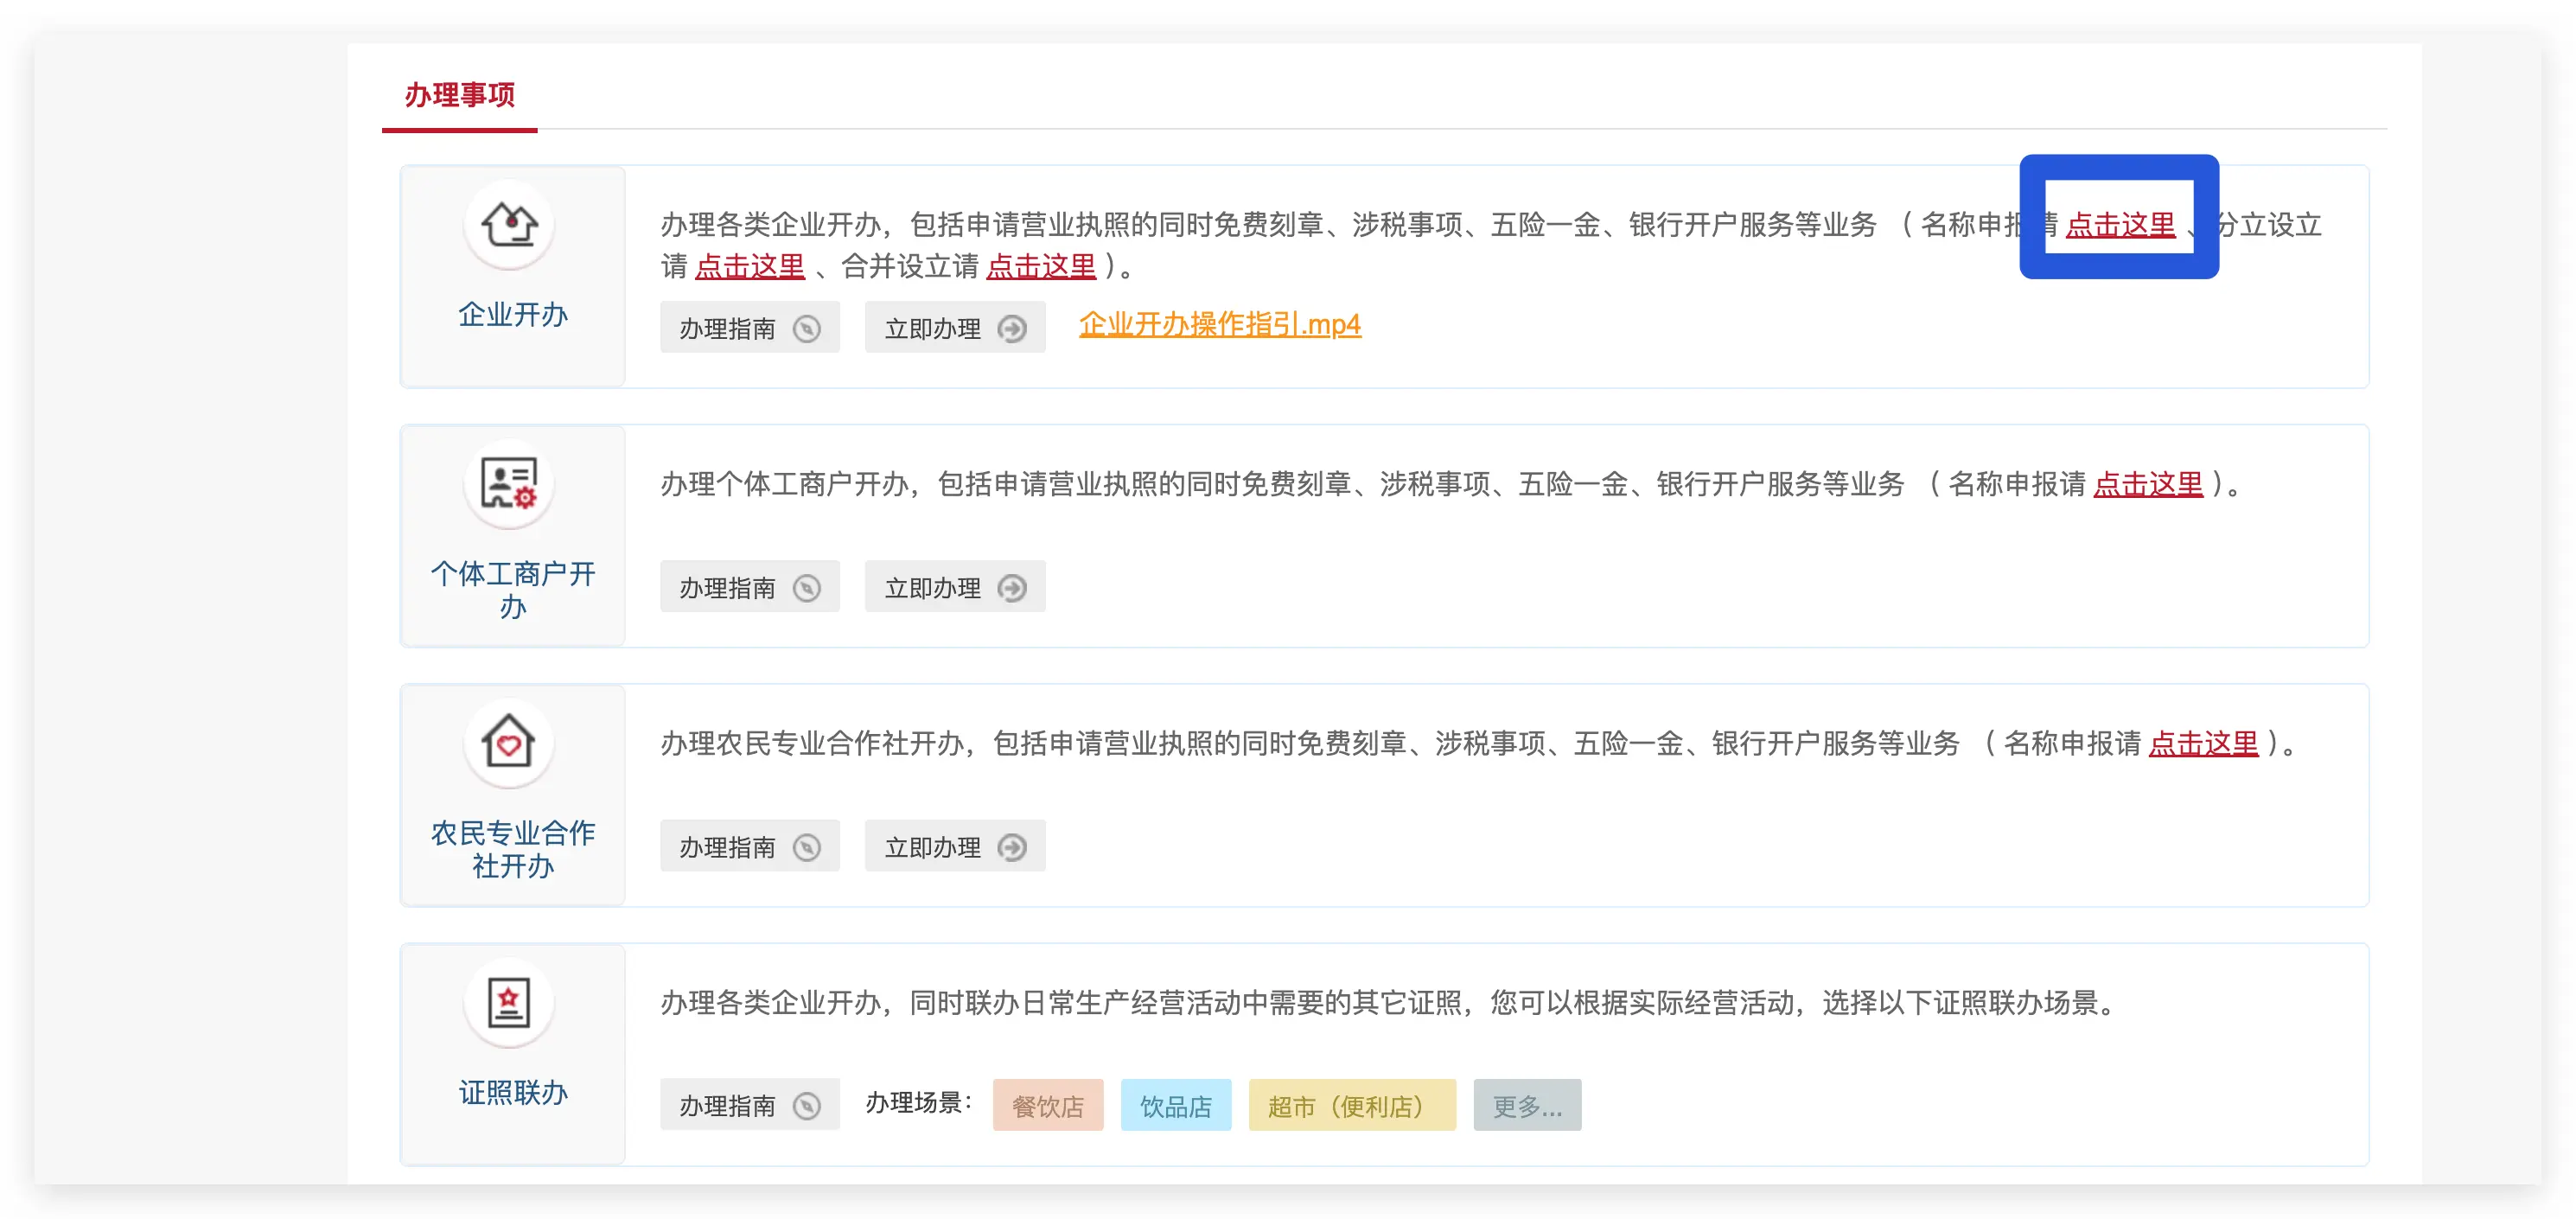Click 立即办理 arrow icon in 企业开办 row
The width and height of the screenshot is (2576, 1219).
click(1013, 328)
